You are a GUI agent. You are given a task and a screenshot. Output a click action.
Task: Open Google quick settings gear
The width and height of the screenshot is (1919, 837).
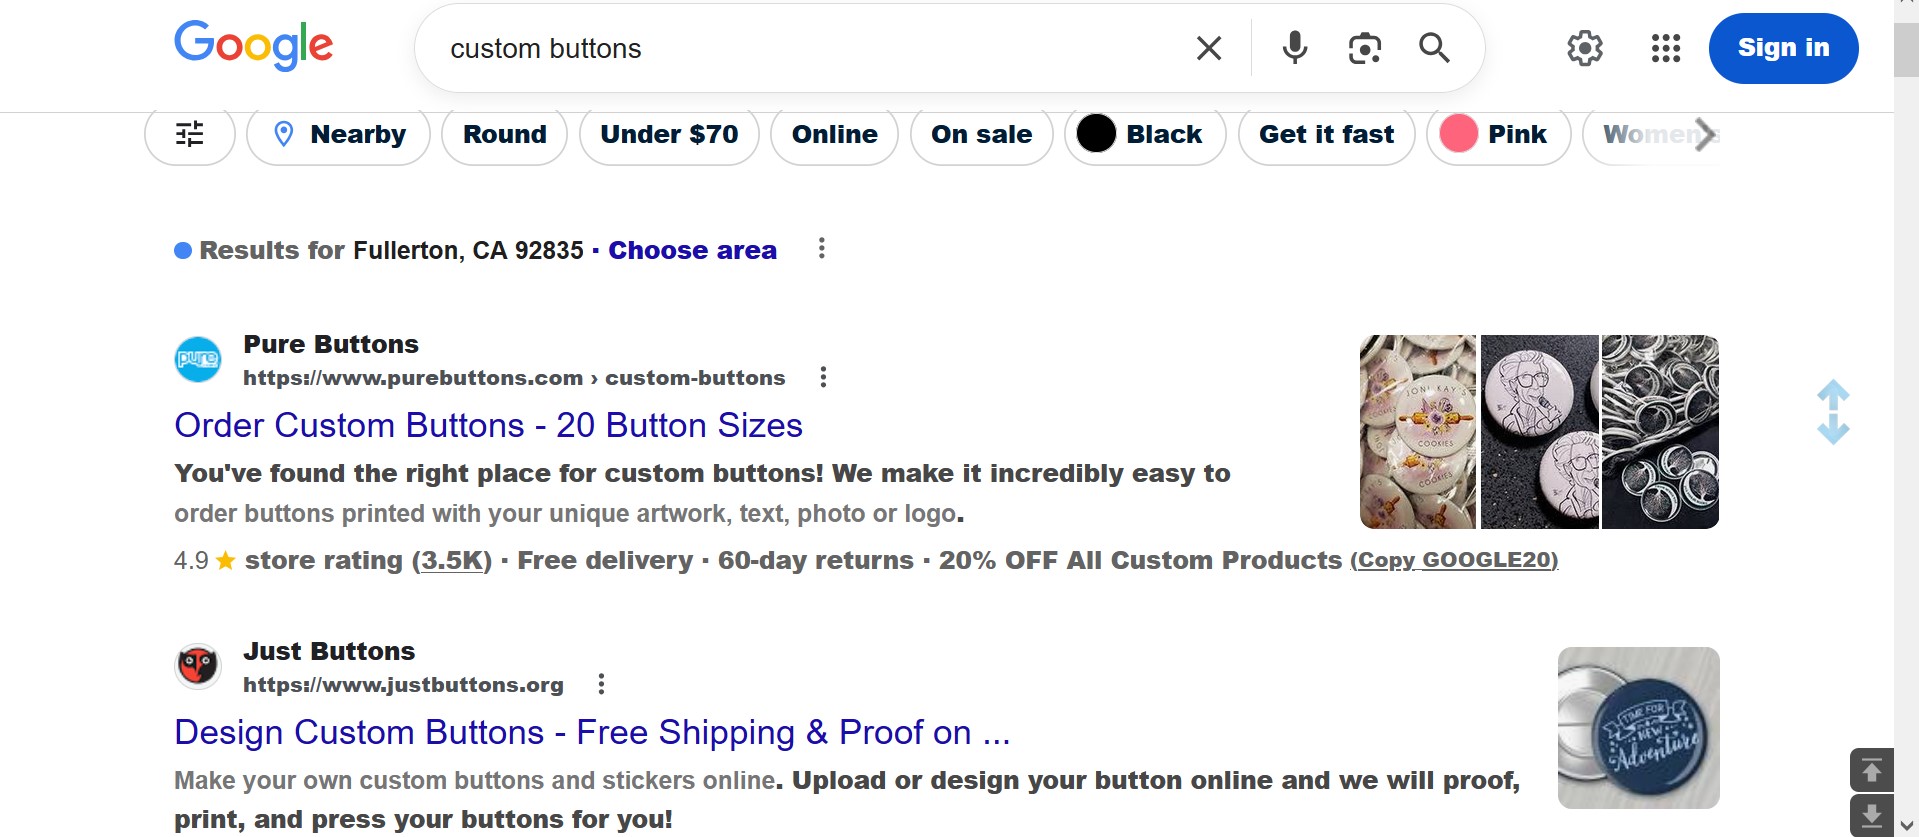click(x=1584, y=48)
